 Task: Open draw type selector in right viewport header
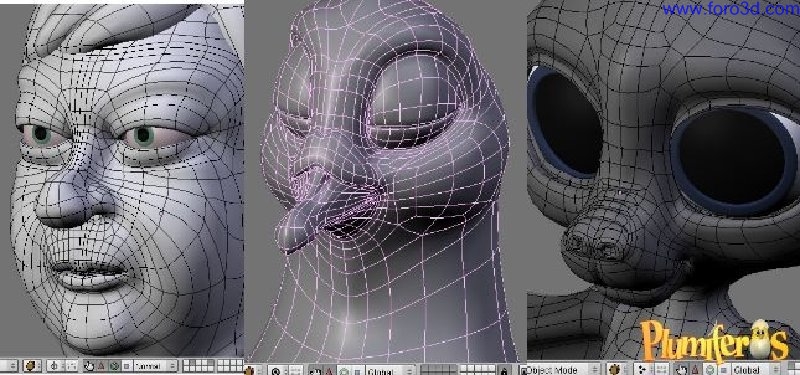(x=618, y=369)
